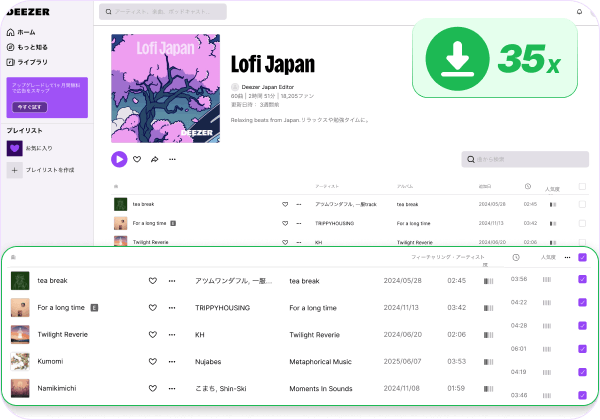This screenshot has height=420, width=600.
Task: Click the search-within-playlist field
Action: point(525,159)
